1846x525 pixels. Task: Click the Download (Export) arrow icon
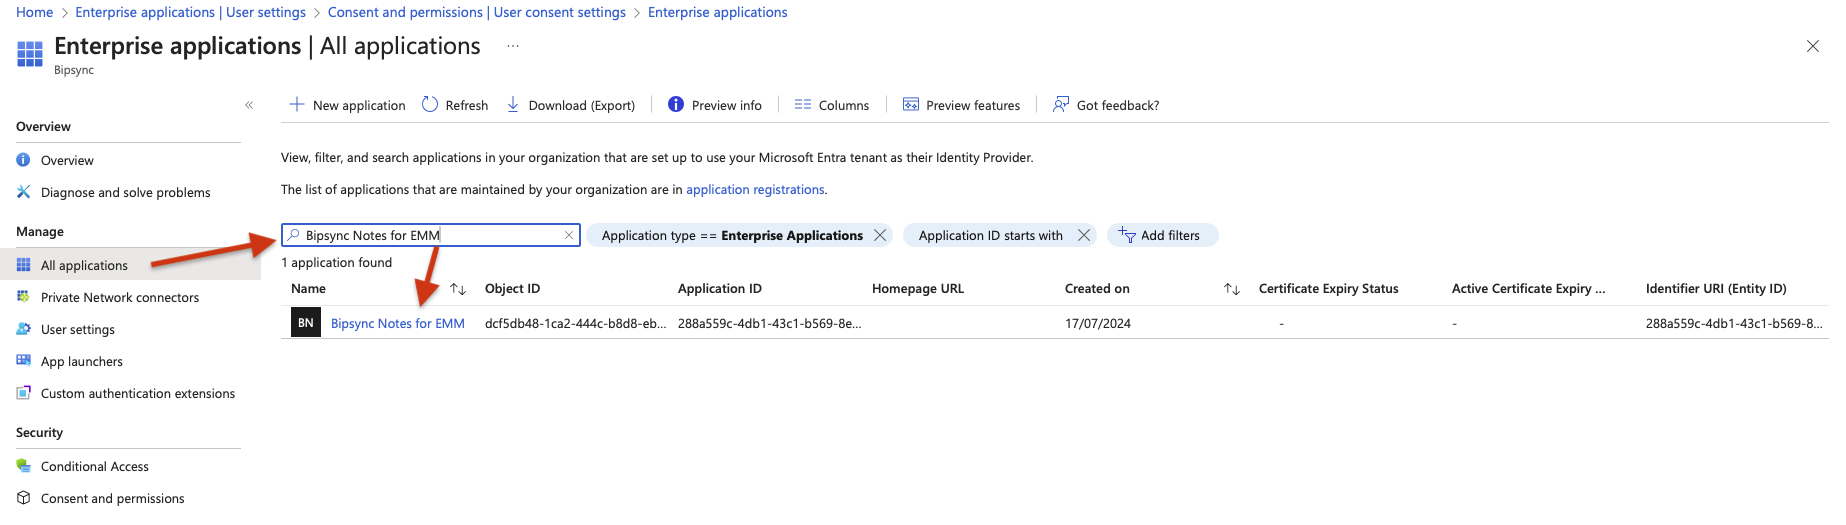pos(513,104)
